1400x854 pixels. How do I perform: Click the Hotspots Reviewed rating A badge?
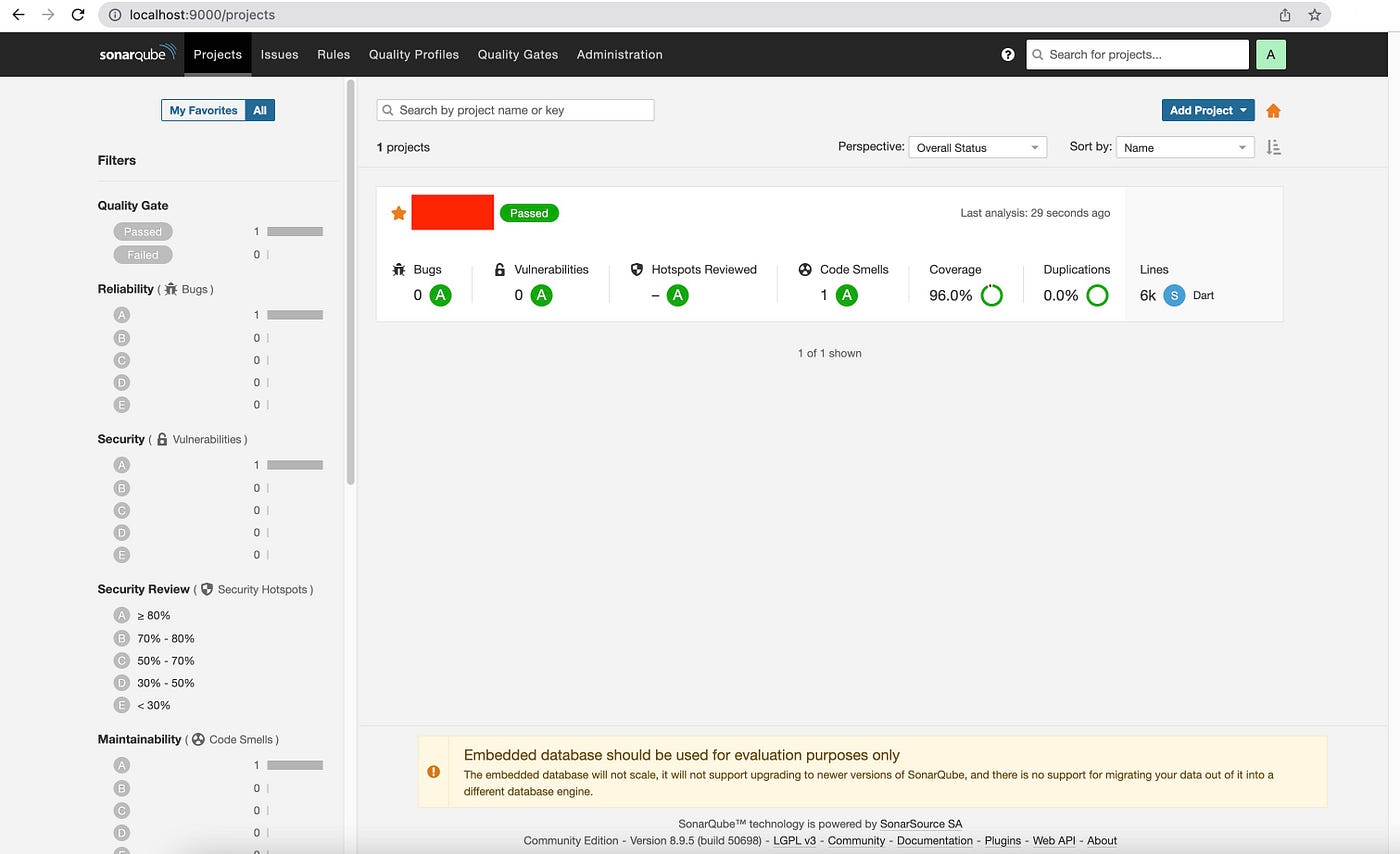click(677, 295)
